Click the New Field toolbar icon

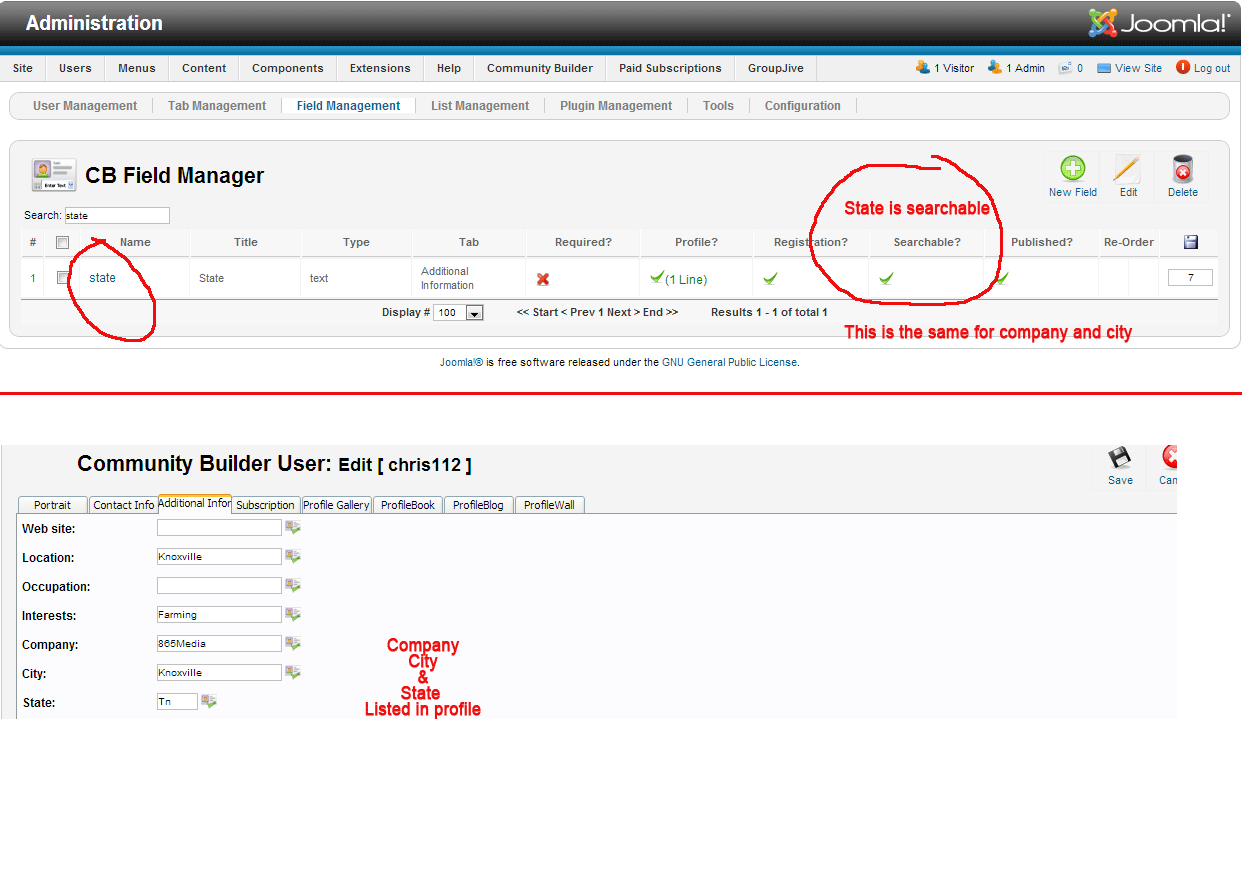click(x=1072, y=169)
